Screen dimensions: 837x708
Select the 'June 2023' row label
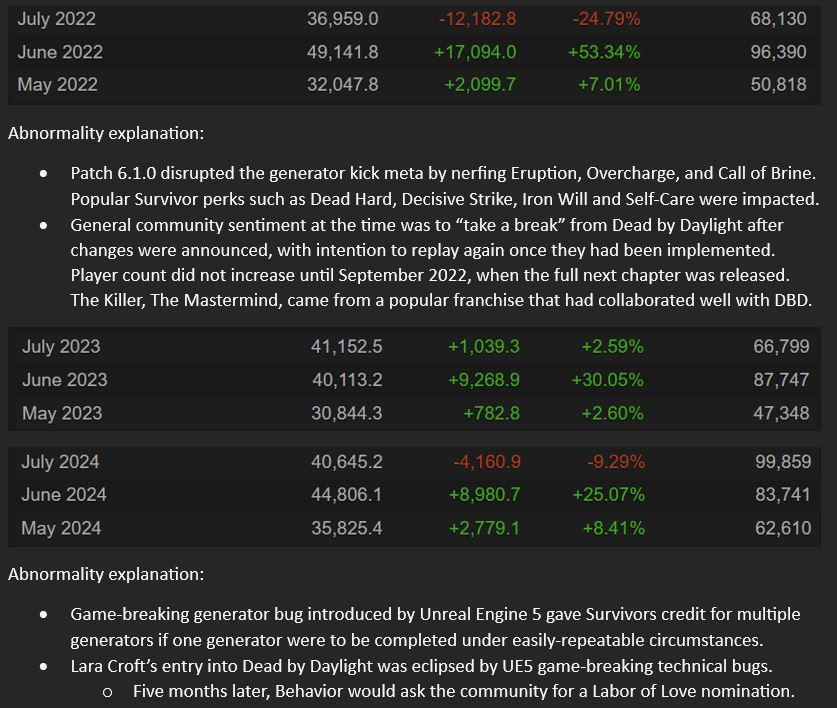[x=65, y=380]
